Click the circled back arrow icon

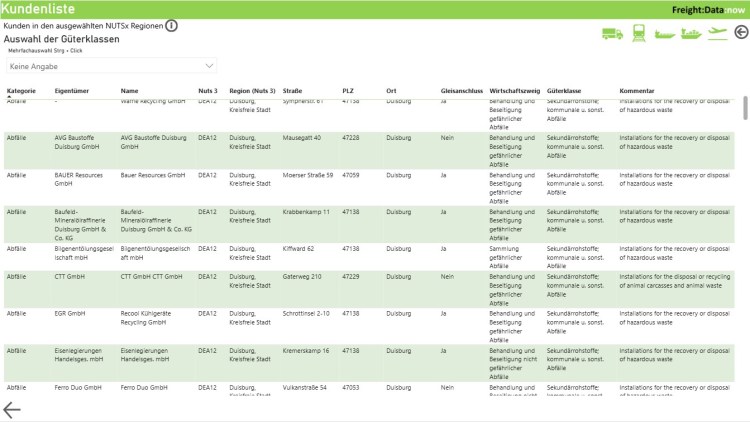click(740, 32)
